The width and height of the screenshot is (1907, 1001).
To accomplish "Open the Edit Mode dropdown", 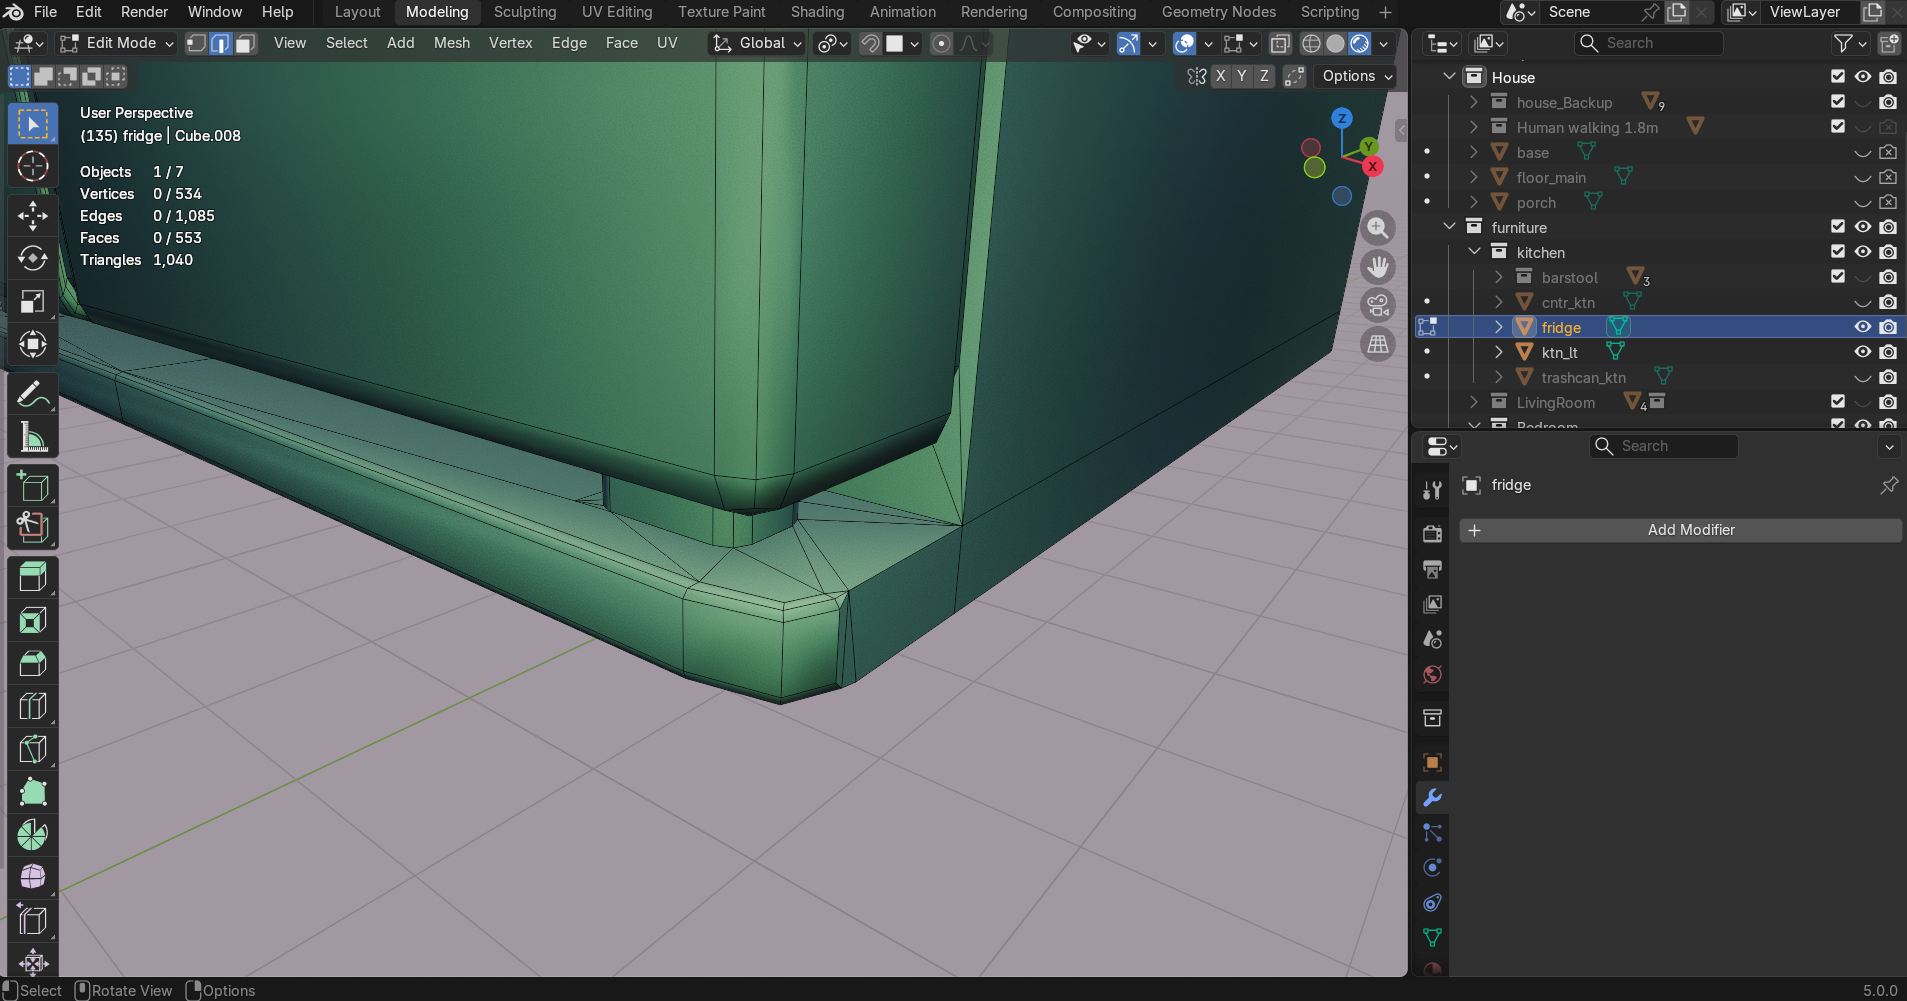I will [117, 43].
